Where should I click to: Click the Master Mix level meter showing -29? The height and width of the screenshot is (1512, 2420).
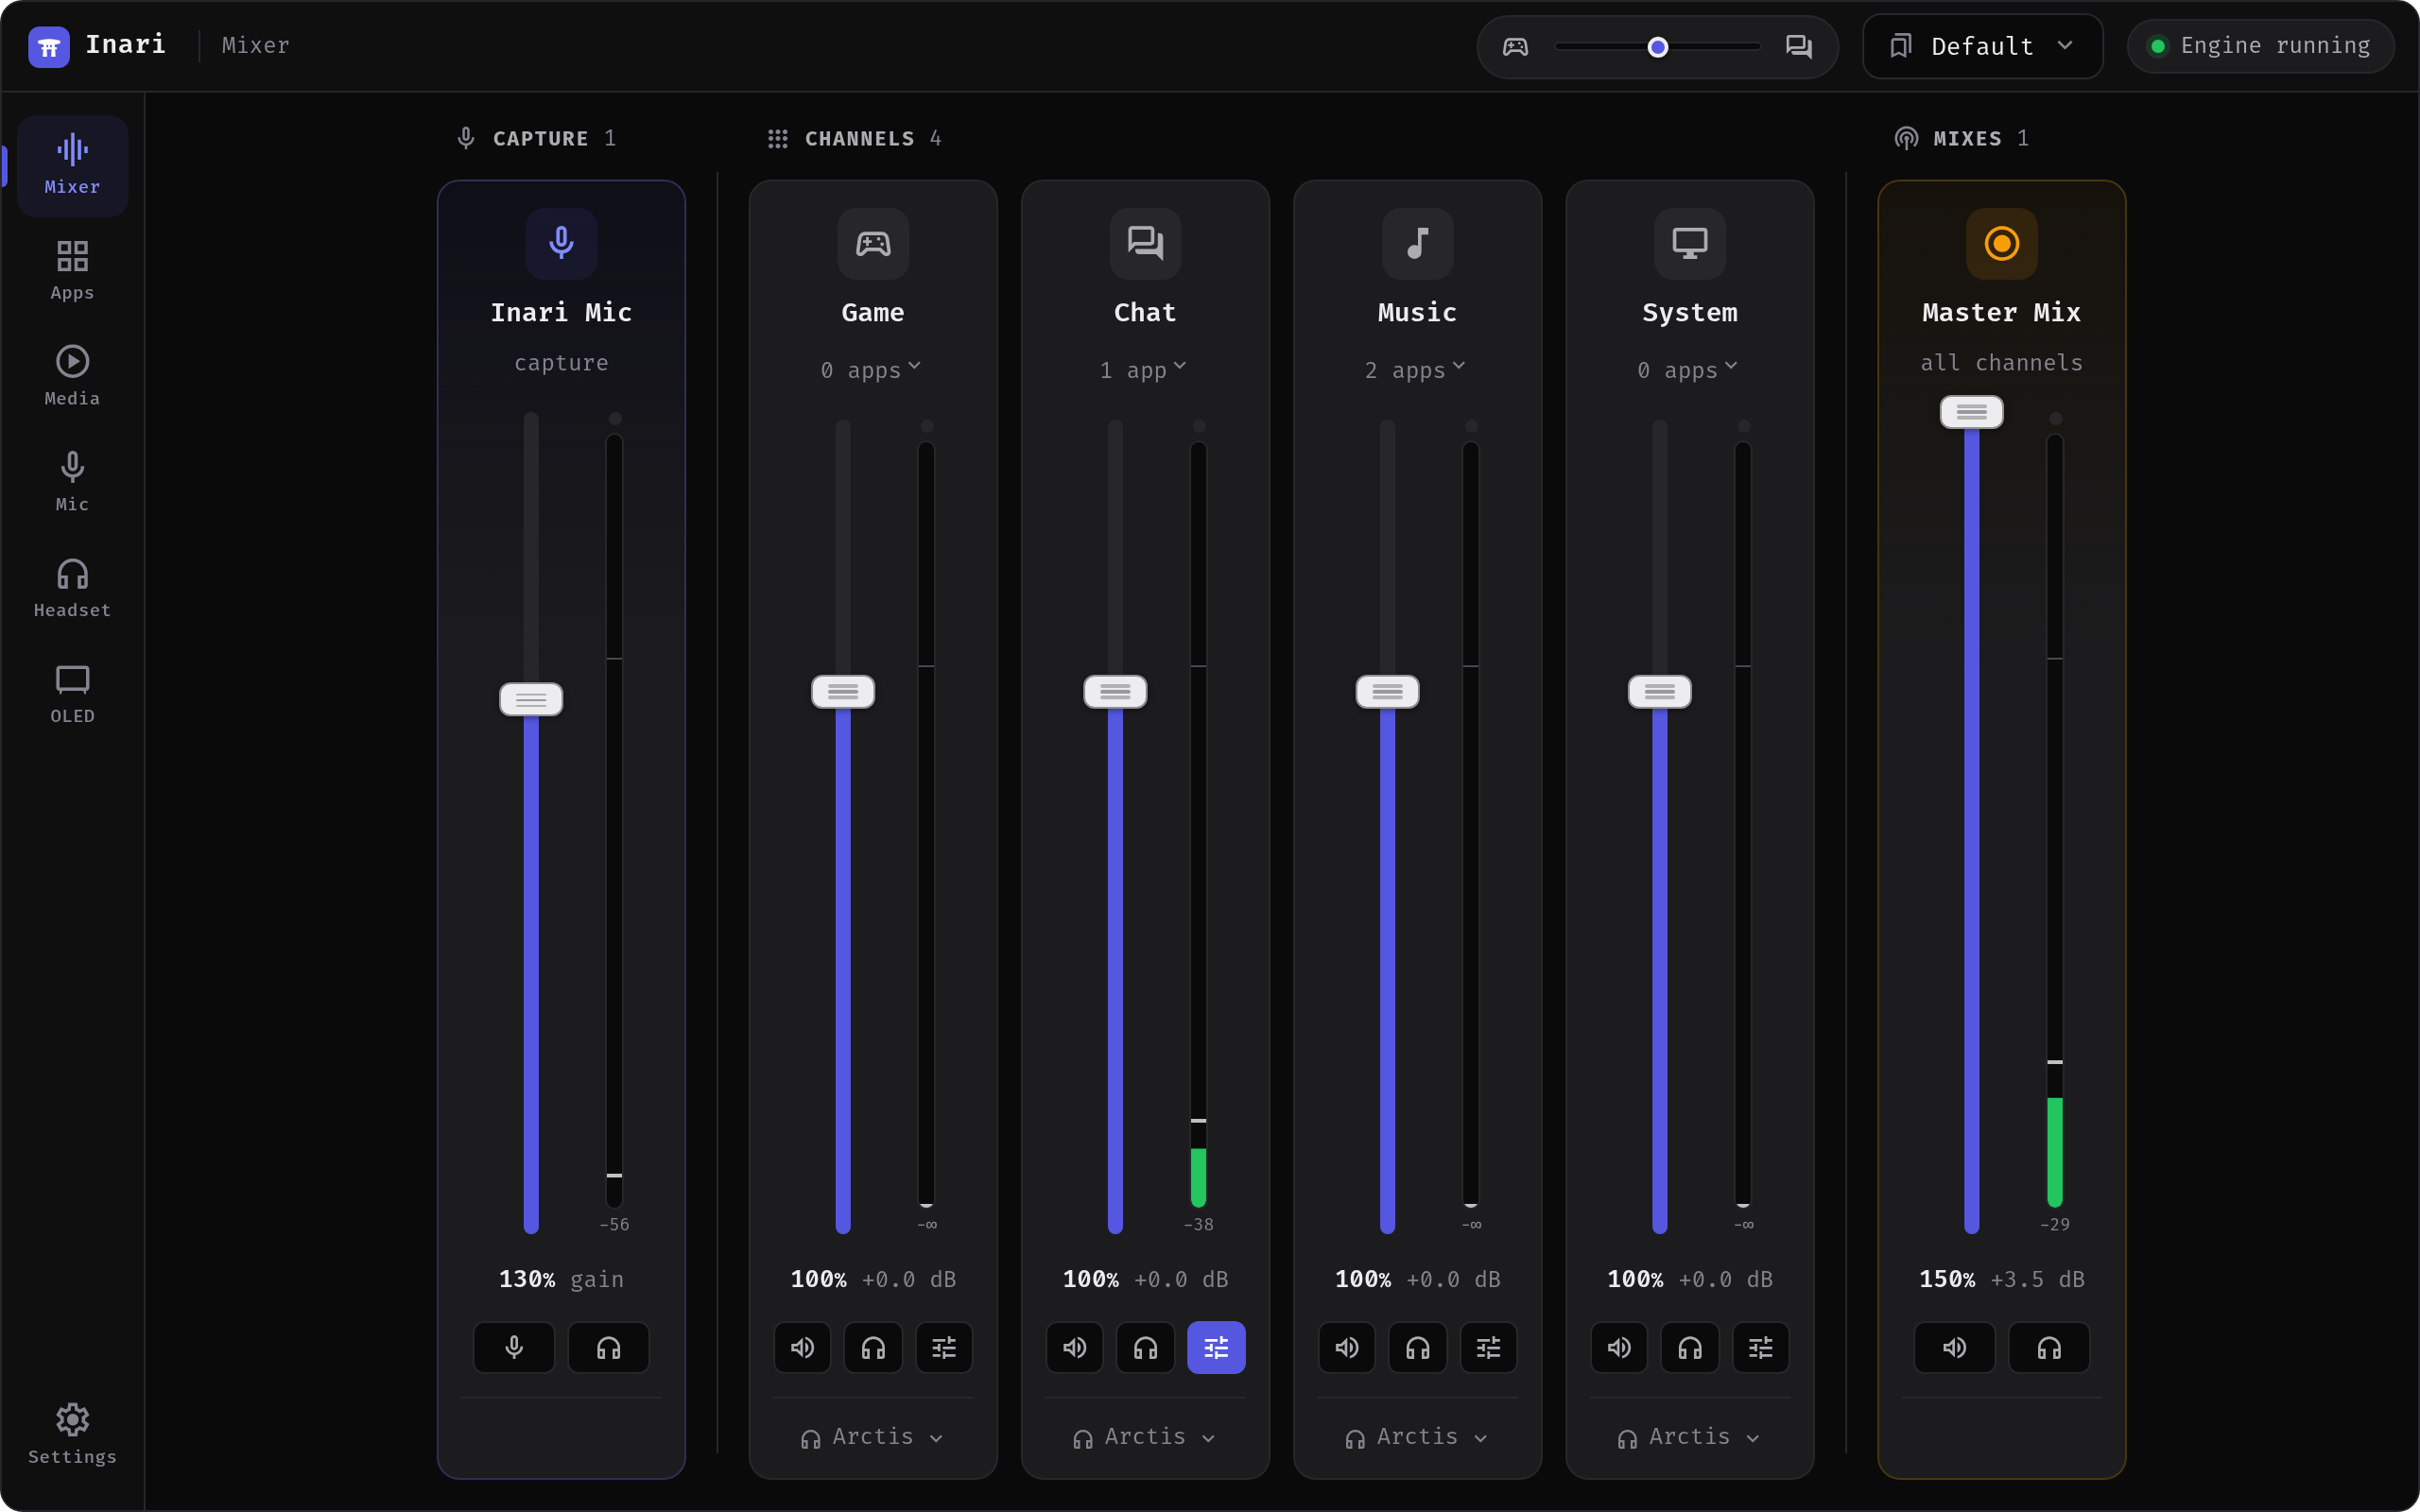[x=2054, y=821]
